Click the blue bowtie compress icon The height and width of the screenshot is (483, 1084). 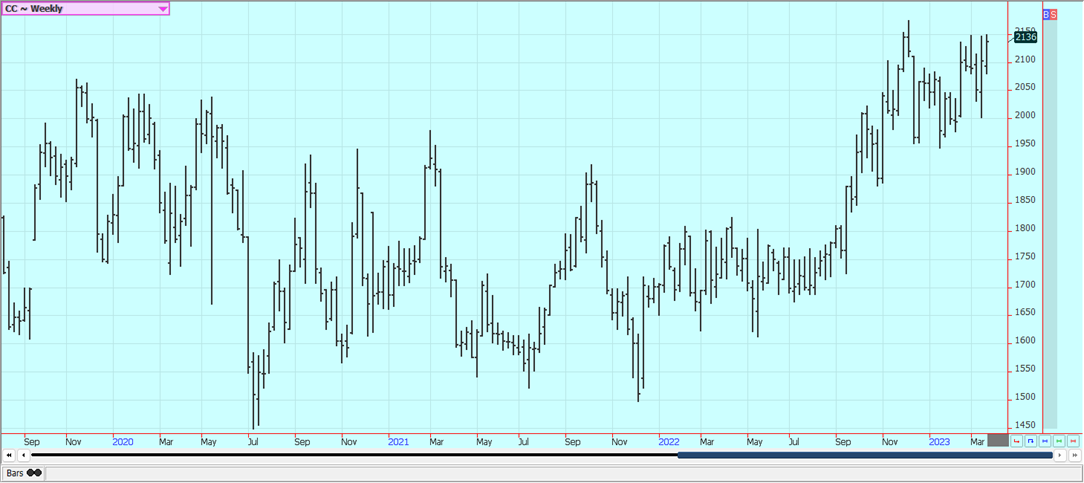[1045, 441]
